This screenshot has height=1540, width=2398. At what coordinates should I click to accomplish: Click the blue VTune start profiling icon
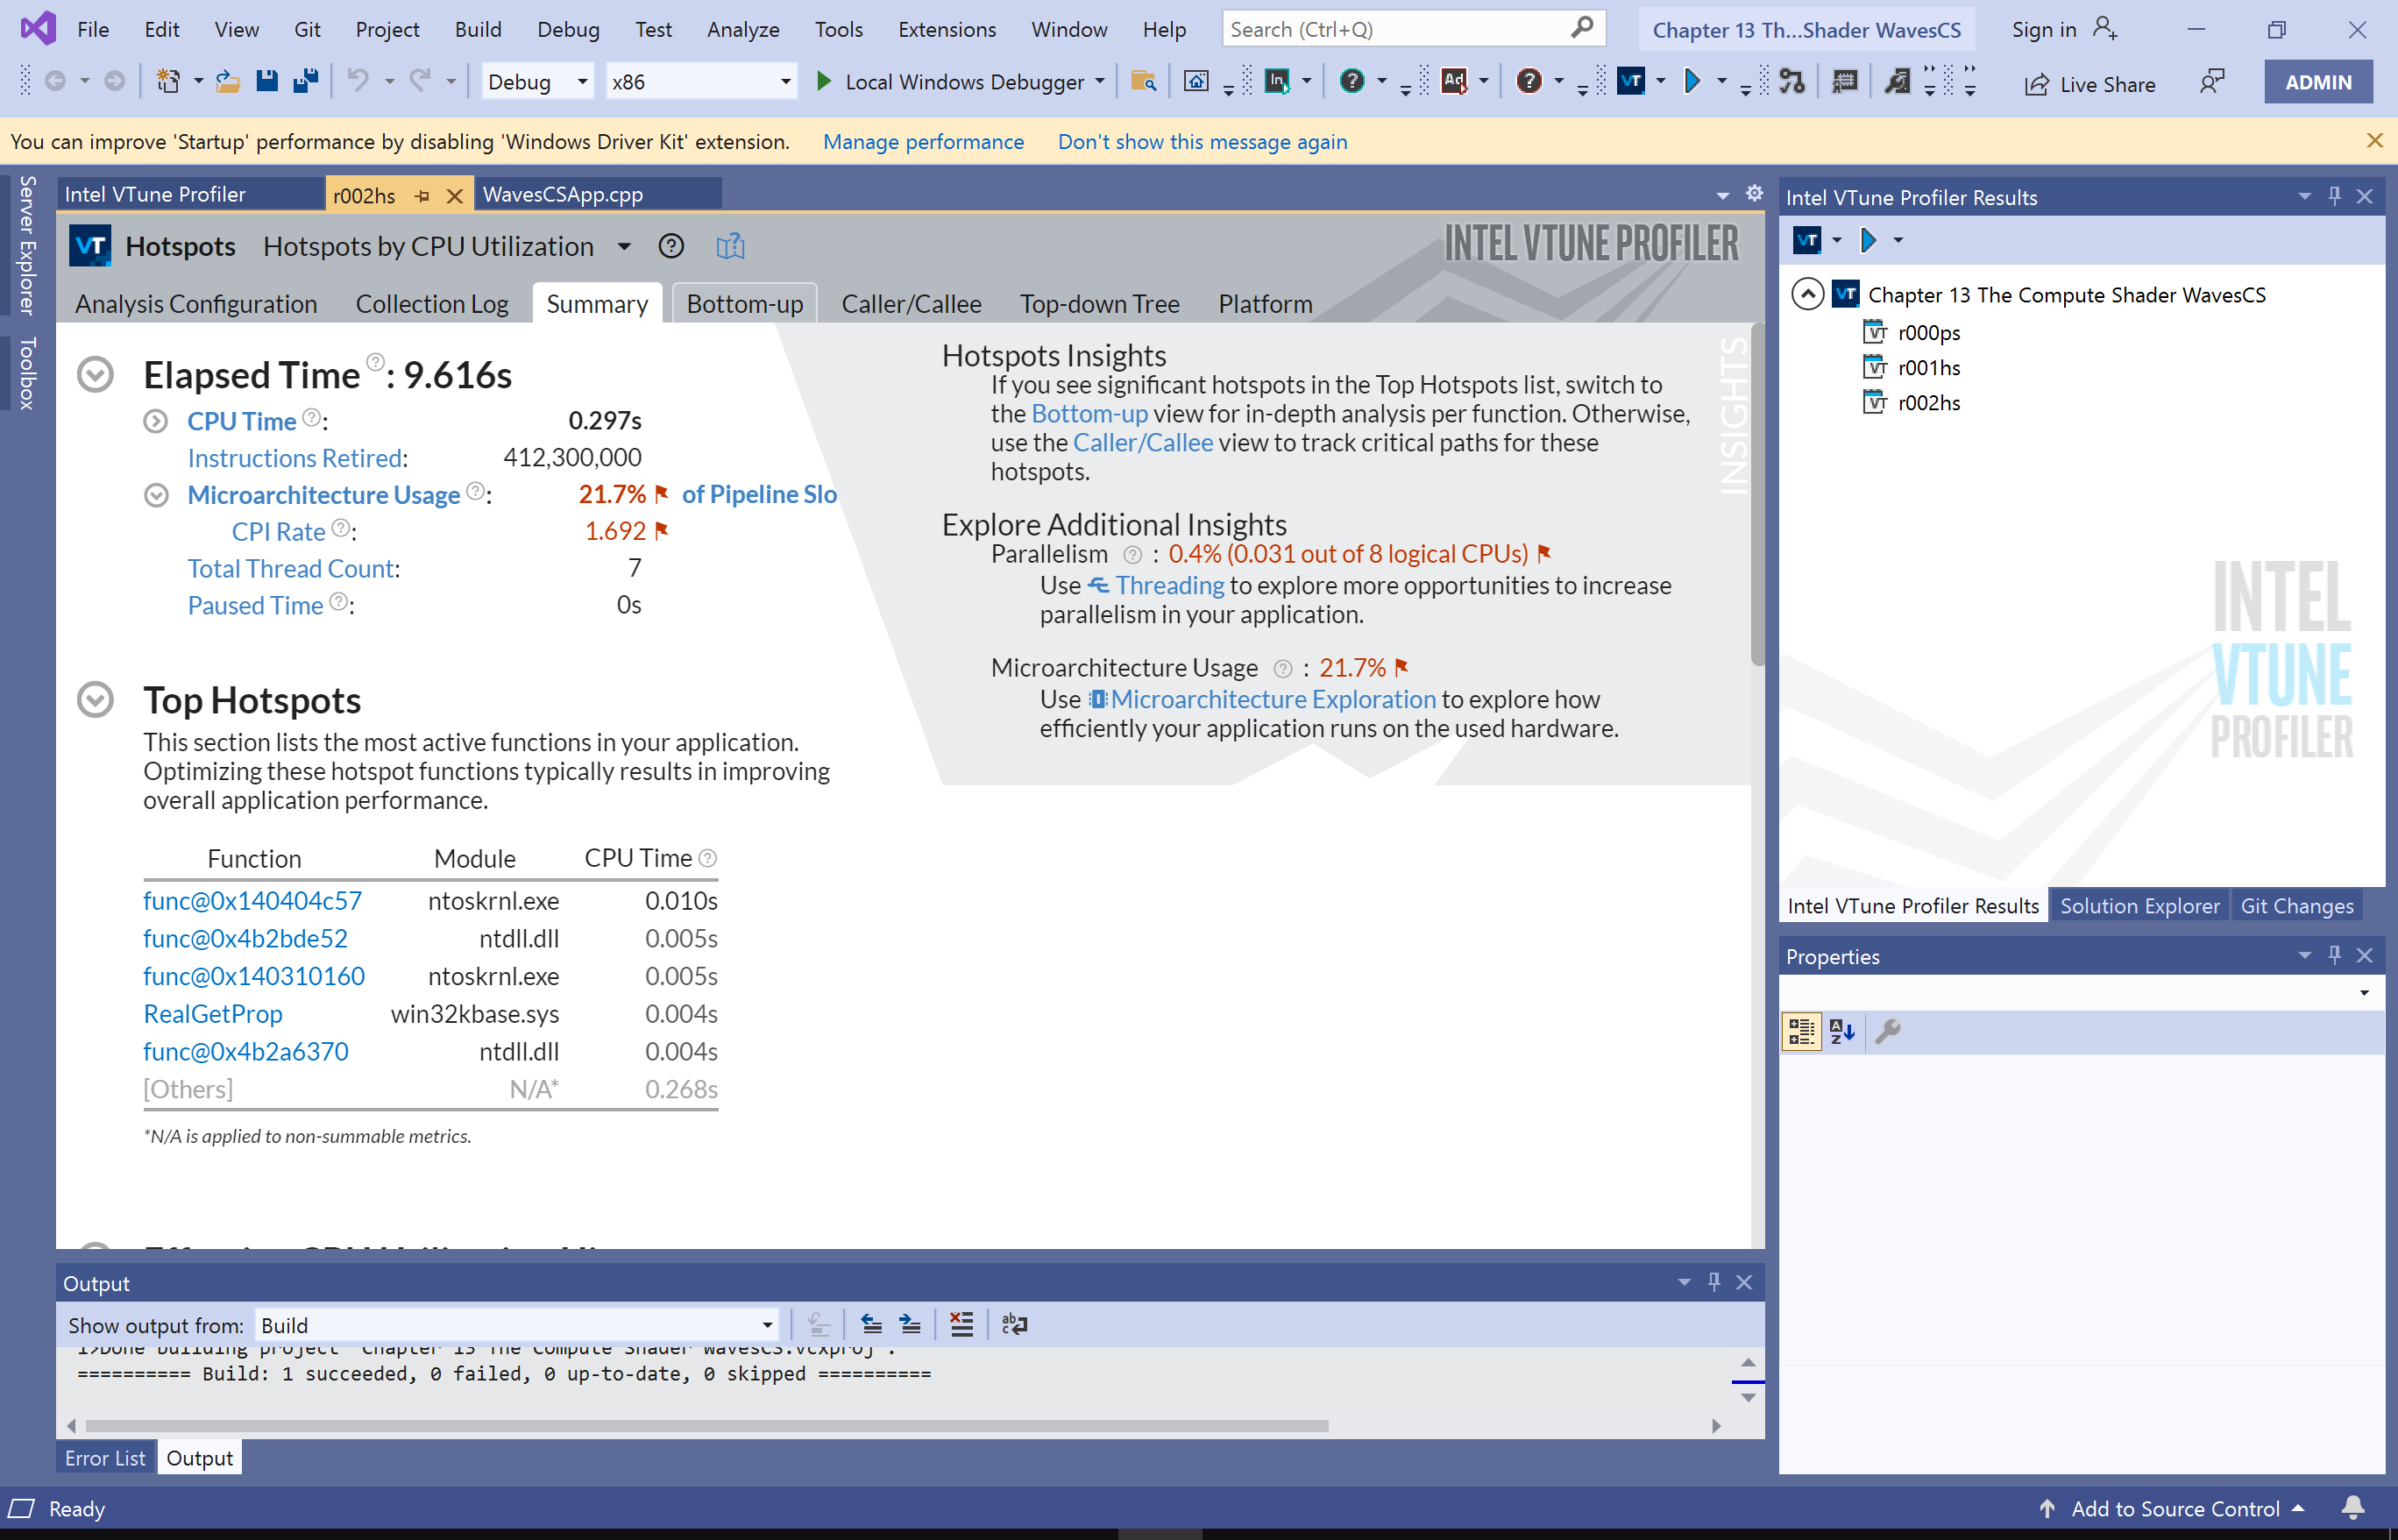click(x=1692, y=81)
